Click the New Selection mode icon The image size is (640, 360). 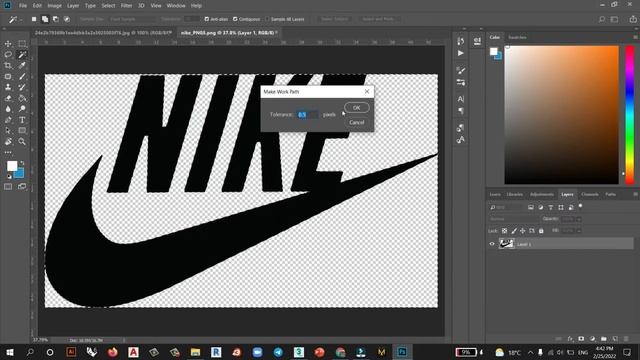click(34, 19)
